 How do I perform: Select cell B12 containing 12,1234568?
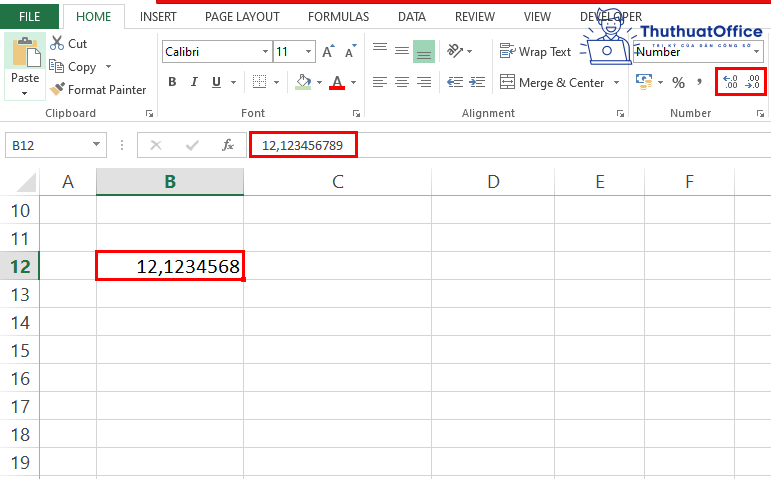[x=170, y=266]
